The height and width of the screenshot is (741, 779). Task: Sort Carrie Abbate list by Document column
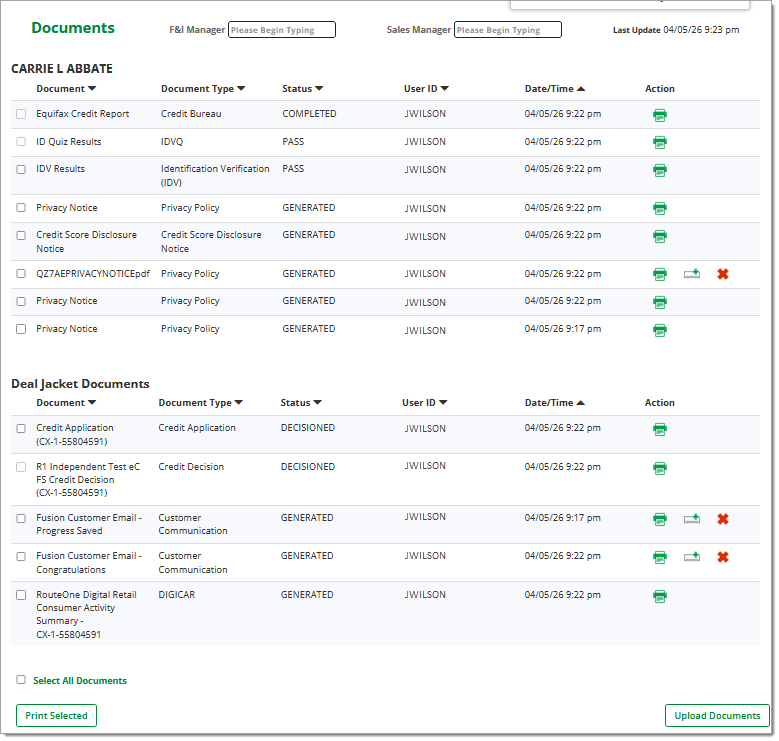coord(66,88)
